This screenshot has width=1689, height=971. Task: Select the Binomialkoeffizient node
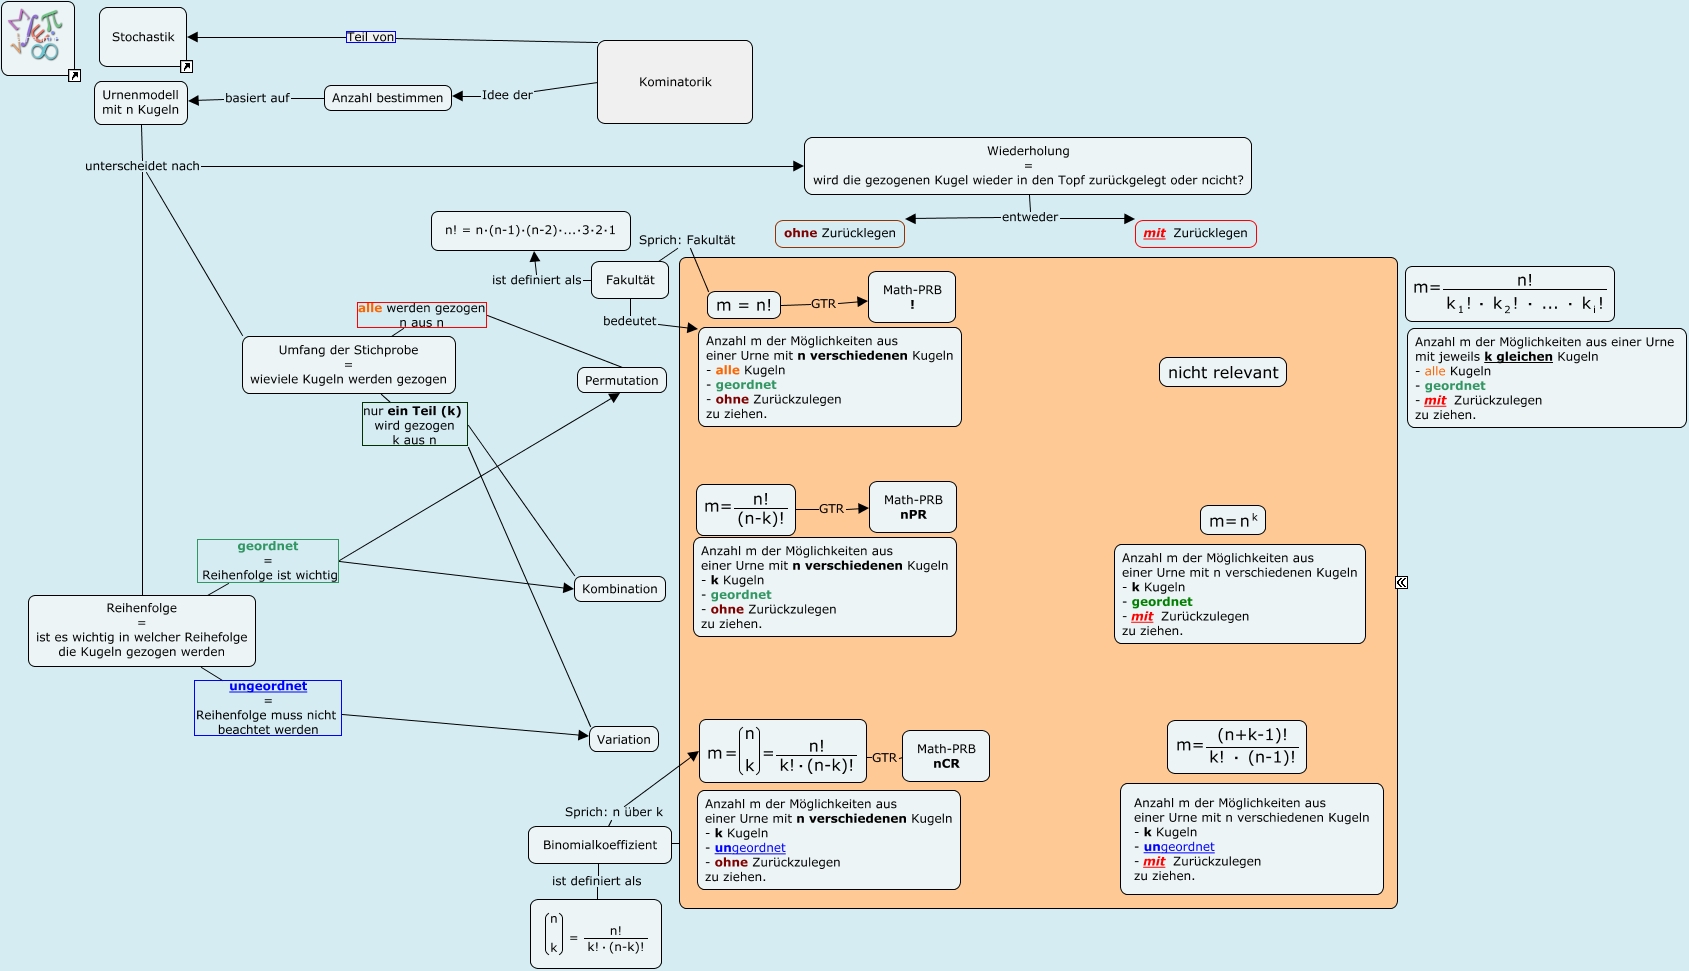[600, 845]
